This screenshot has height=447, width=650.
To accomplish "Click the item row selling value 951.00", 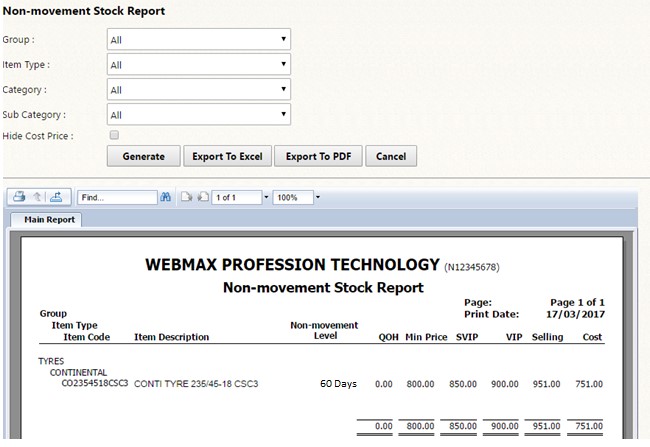I will (x=546, y=384).
